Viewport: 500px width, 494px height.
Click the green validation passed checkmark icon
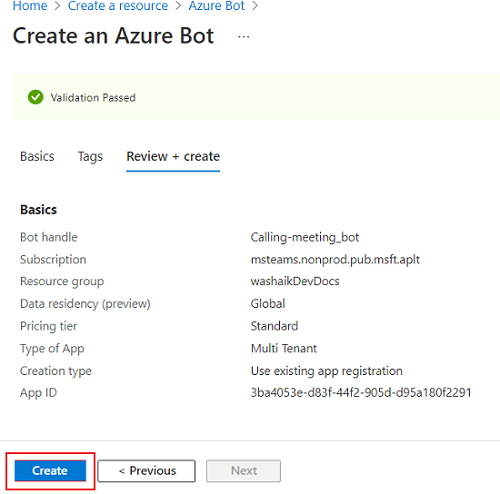tap(36, 97)
